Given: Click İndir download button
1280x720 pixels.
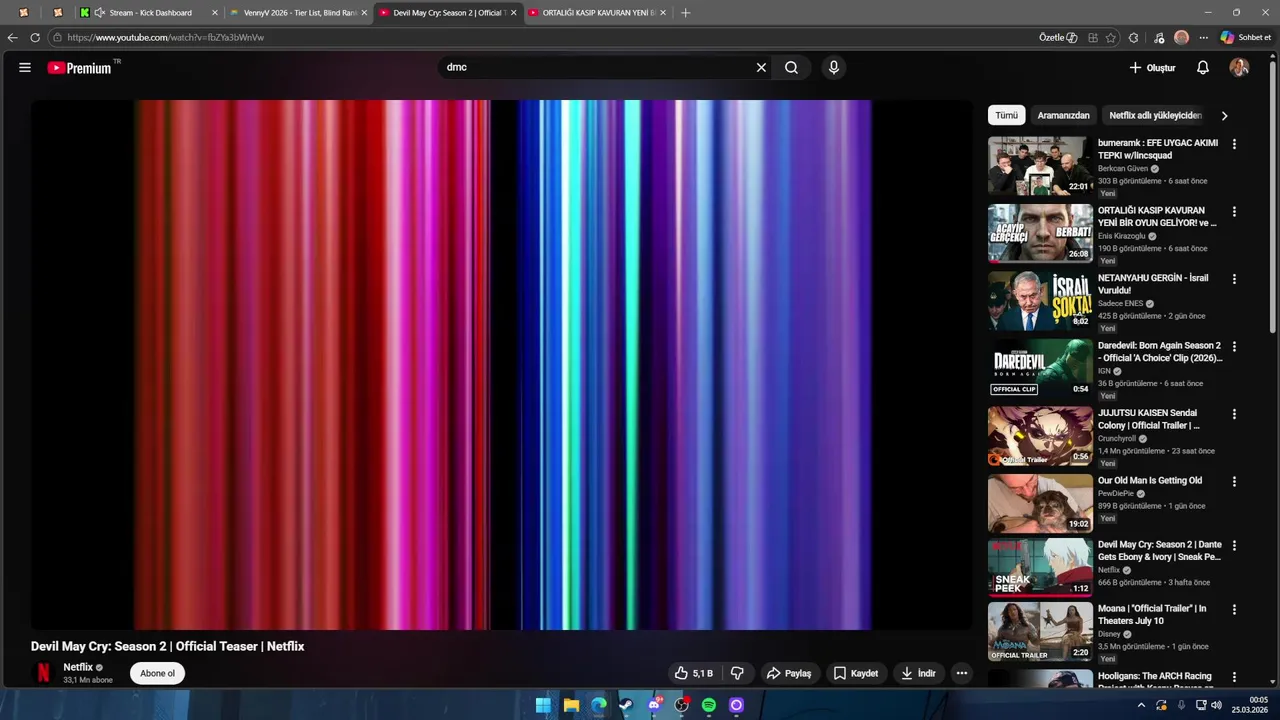Looking at the screenshot, I should [x=918, y=673].
